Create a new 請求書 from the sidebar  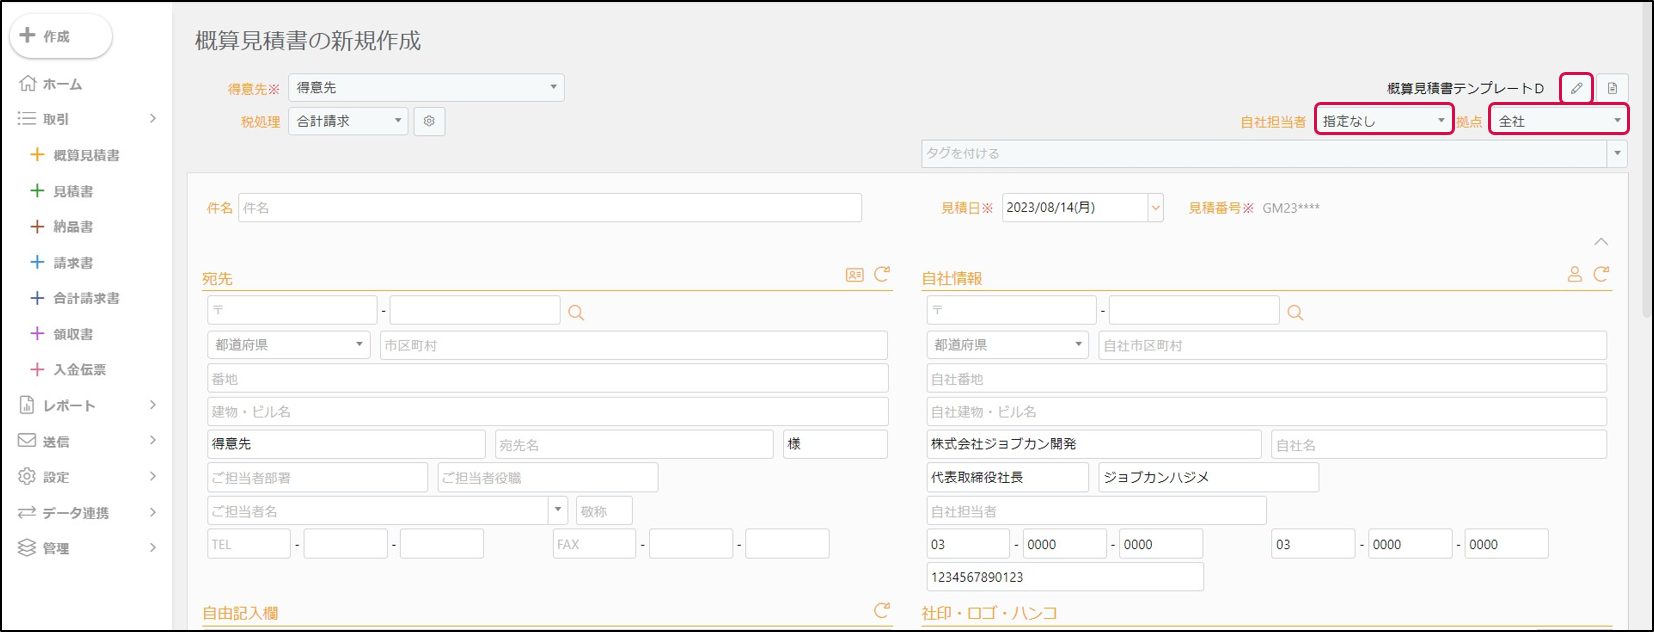[x=73, y=263]
